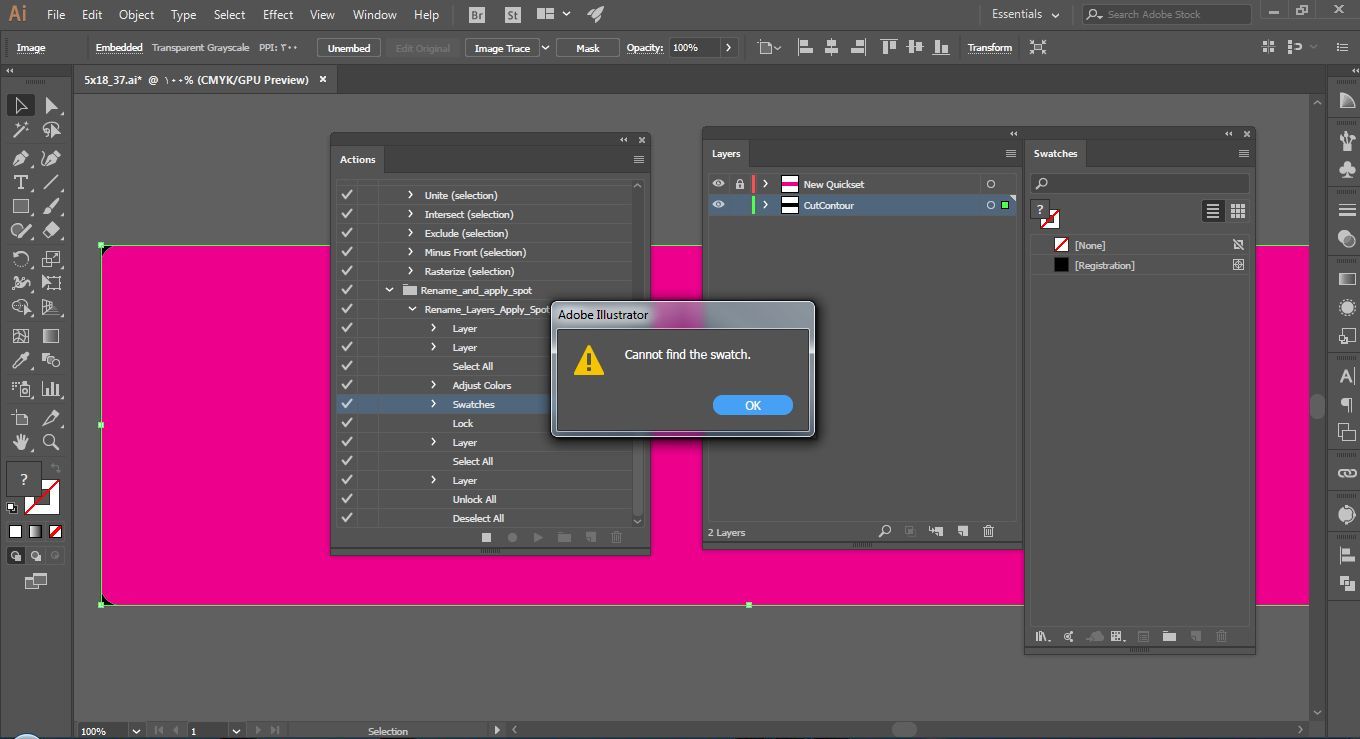The image size is (1360, 739).
Task: Select the Gradient tool
Action: (x=51, y=336)
